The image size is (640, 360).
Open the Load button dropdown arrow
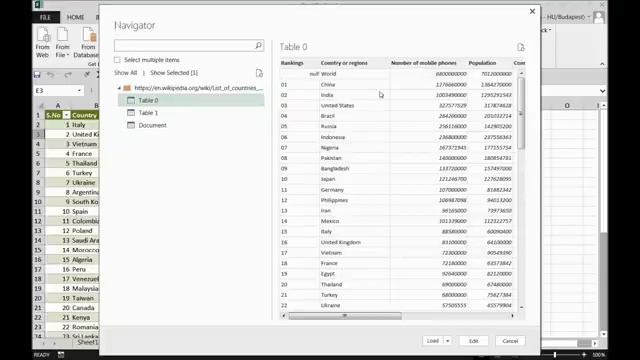pyautogui.click(x=448, y=341)
